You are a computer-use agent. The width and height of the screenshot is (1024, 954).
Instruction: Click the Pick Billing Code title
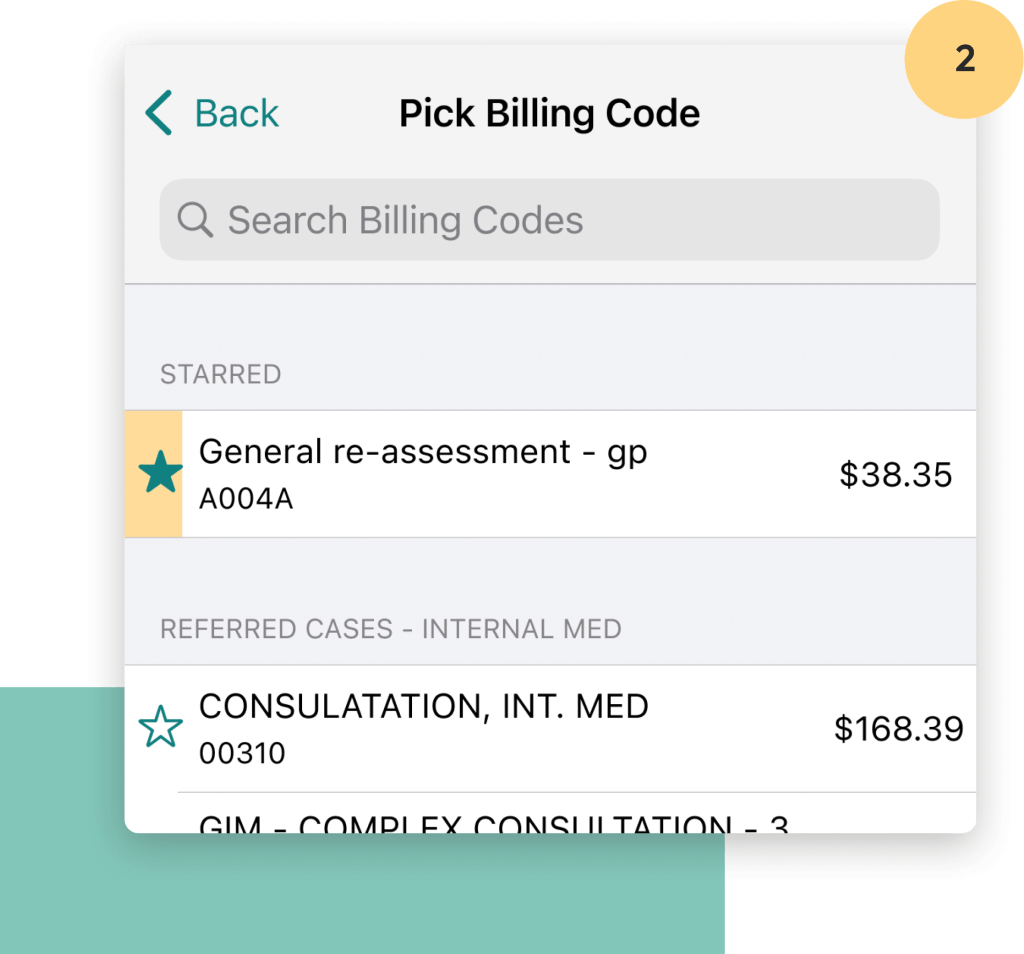click(549, 113)
